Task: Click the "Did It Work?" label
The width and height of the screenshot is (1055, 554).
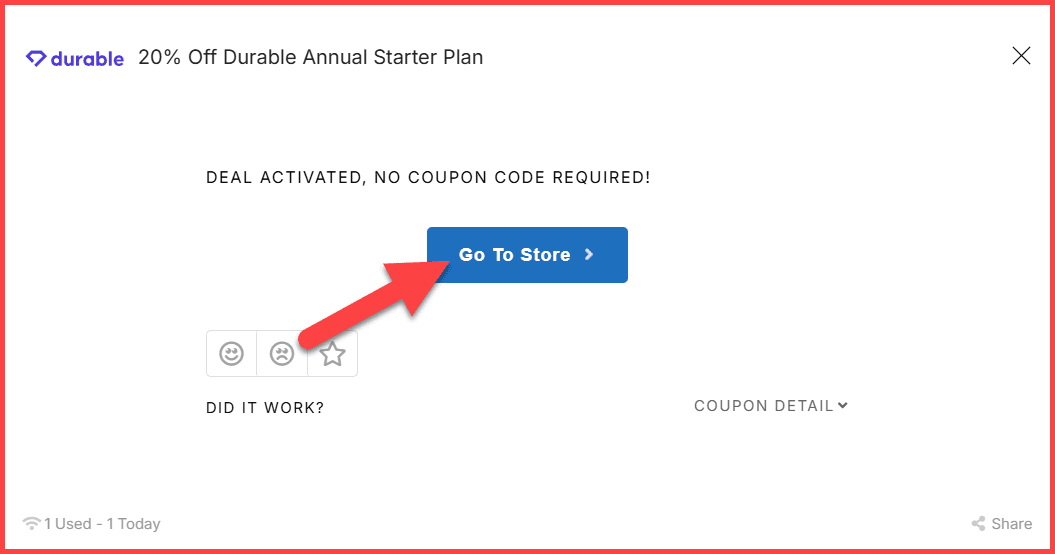Action: tap(265, 408)
